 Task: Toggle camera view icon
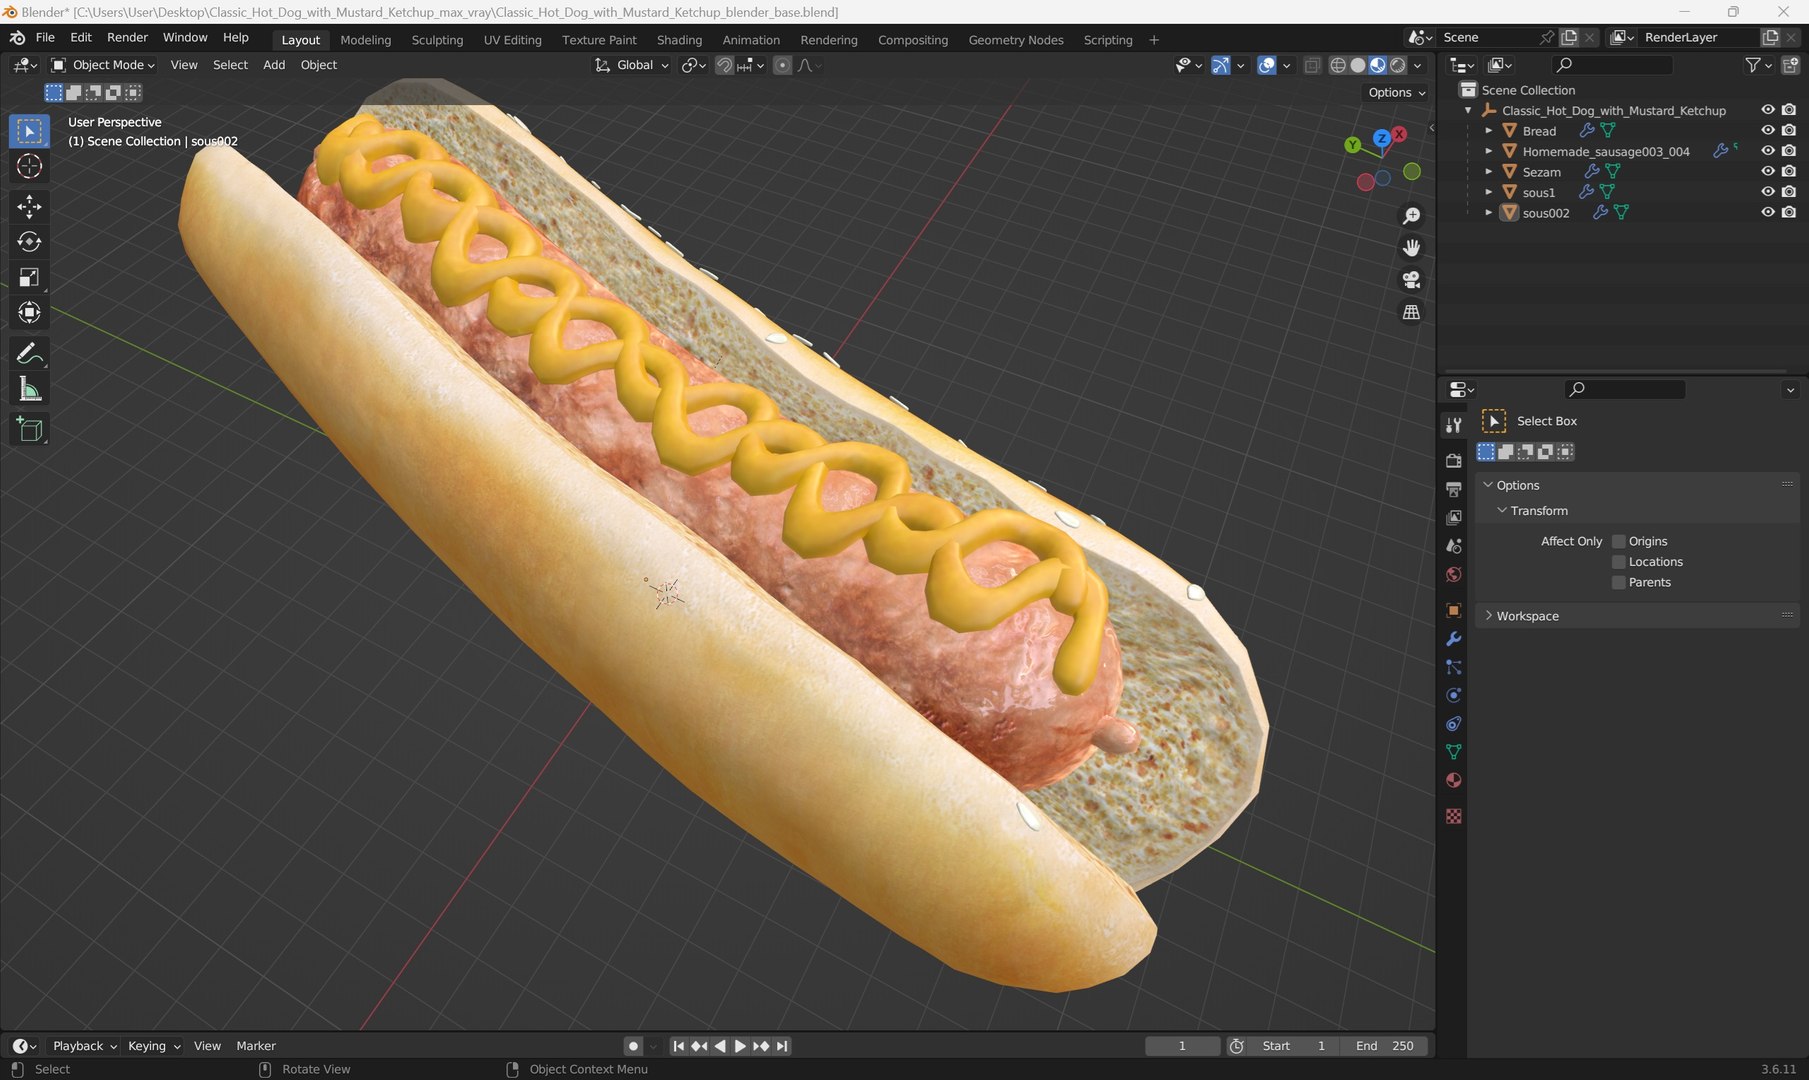coord(1411,280)
